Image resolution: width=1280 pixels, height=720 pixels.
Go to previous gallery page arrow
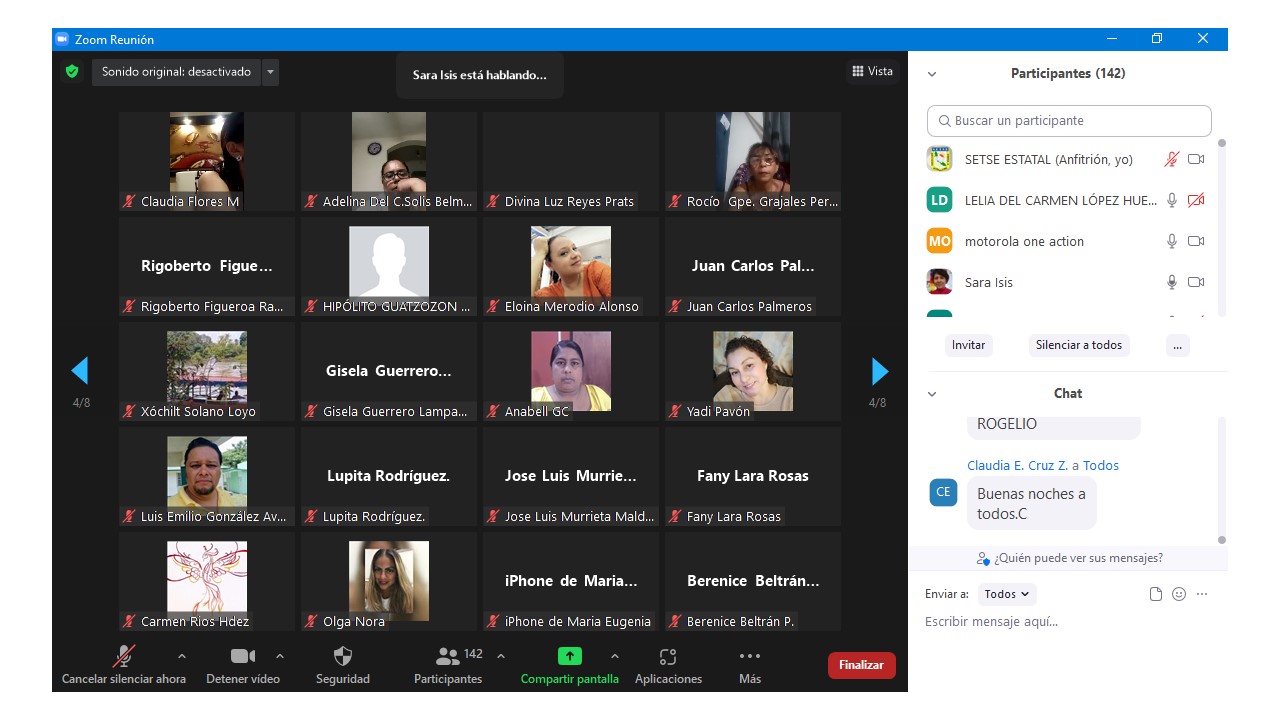[80, 371]
